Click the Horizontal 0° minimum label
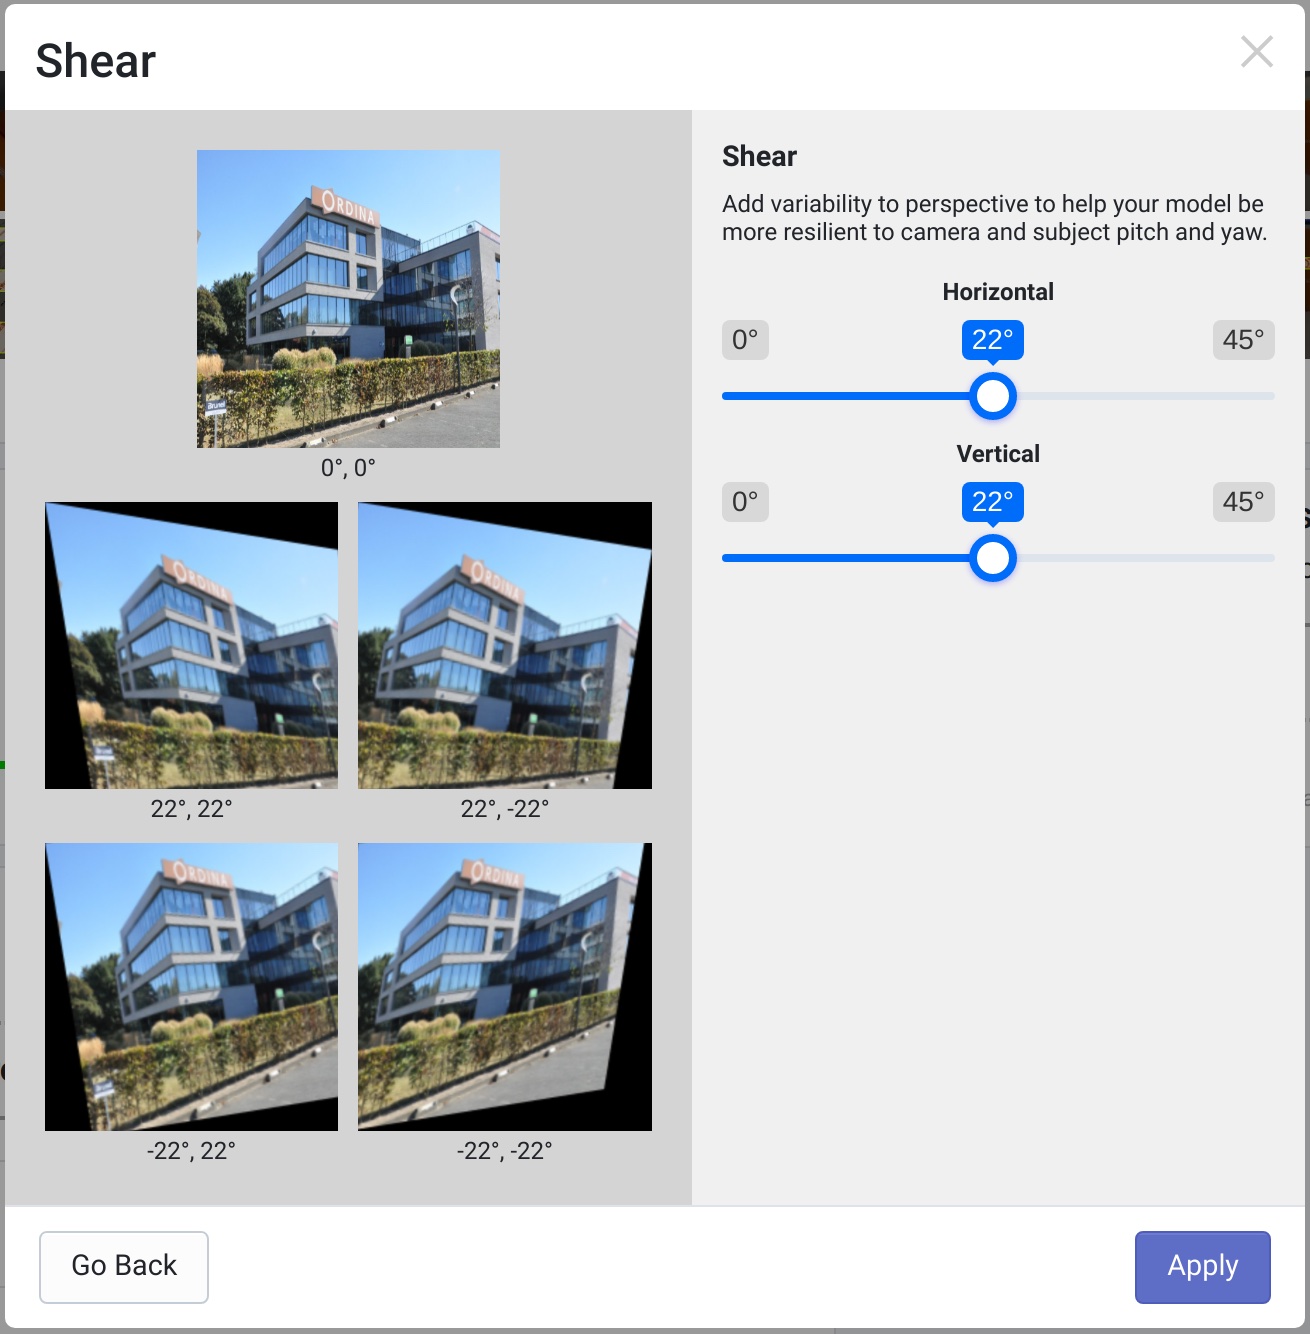 (745, 340)
